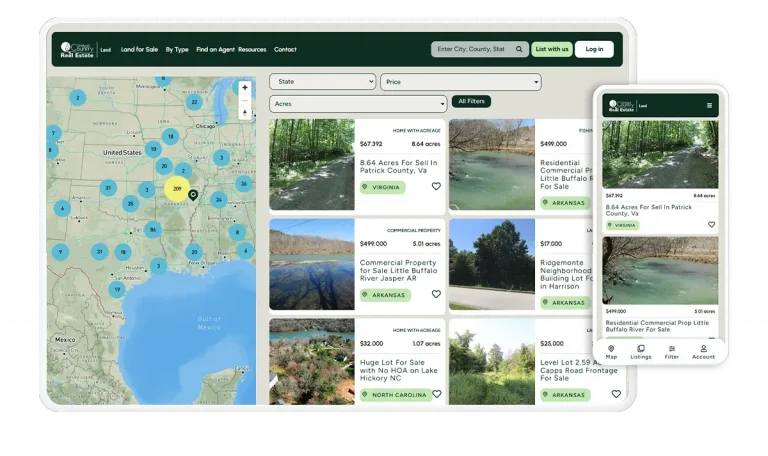Screen dimensions: 768x456
Task: Open Account in mobile bottom bar
Action: [x=703, y=351]
